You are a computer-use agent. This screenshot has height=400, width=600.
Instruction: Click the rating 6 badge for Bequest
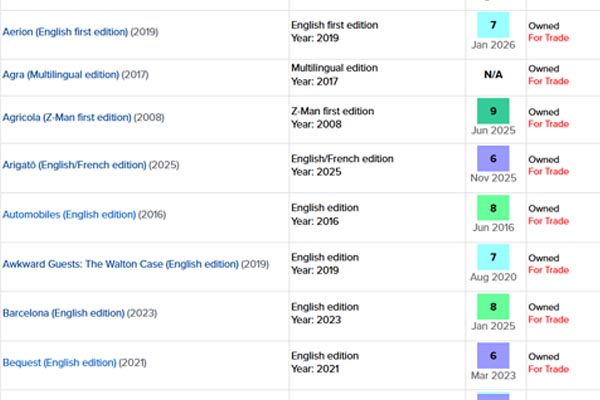click(494, 354)
